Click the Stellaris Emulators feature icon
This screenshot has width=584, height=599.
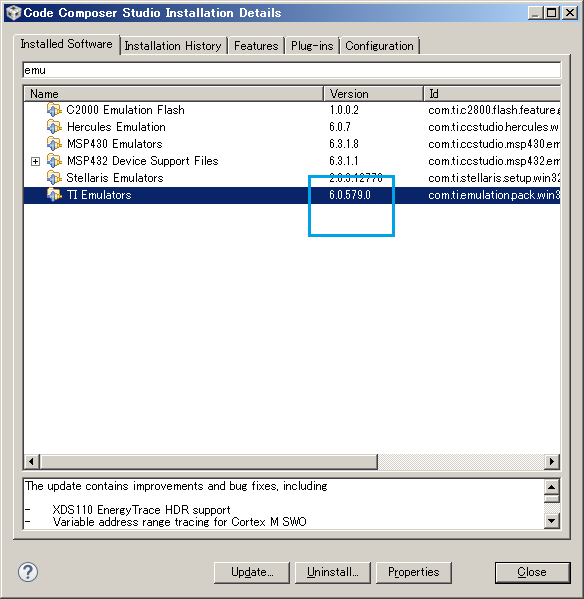(x=54, y=178)
